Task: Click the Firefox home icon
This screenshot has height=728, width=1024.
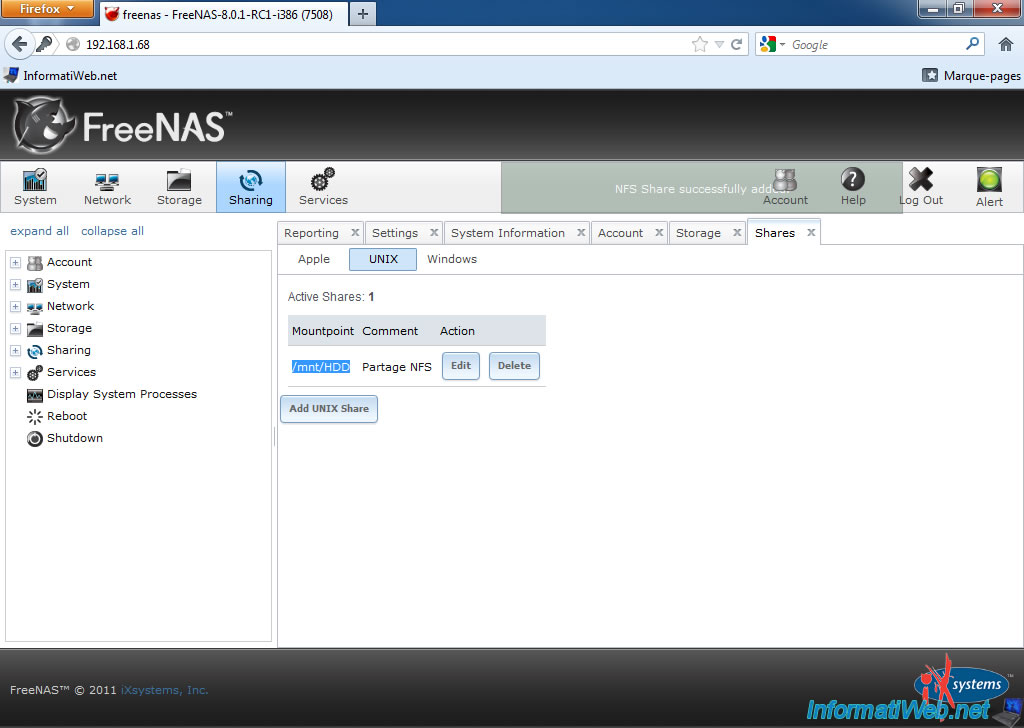Action: tap(1006, 44)
